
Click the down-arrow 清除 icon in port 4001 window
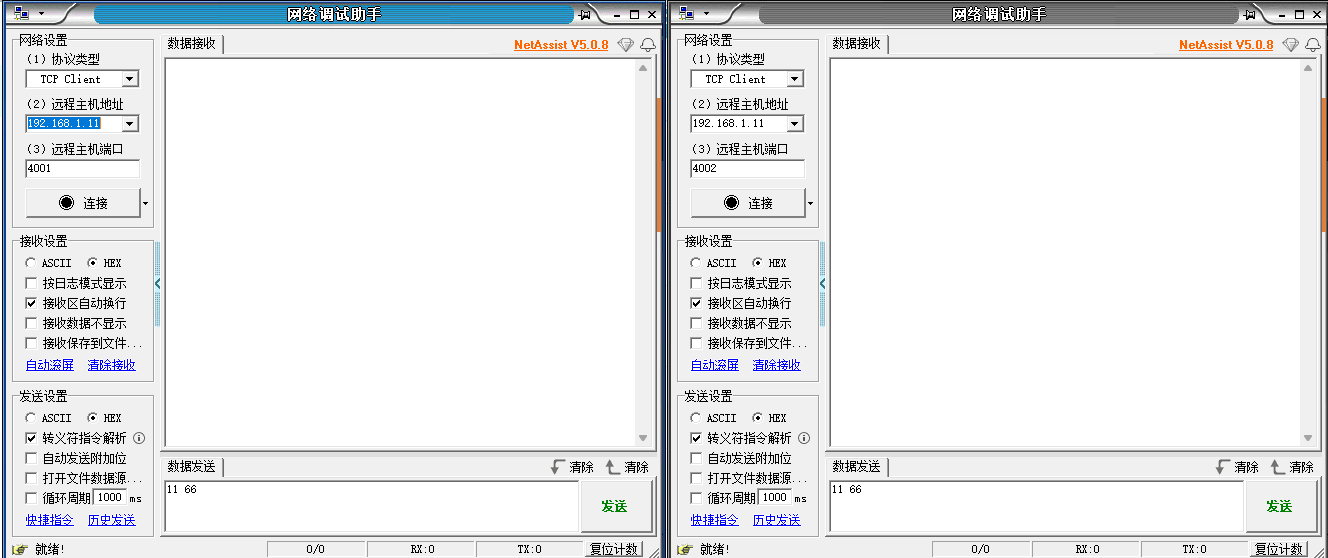tap(557, 467)
